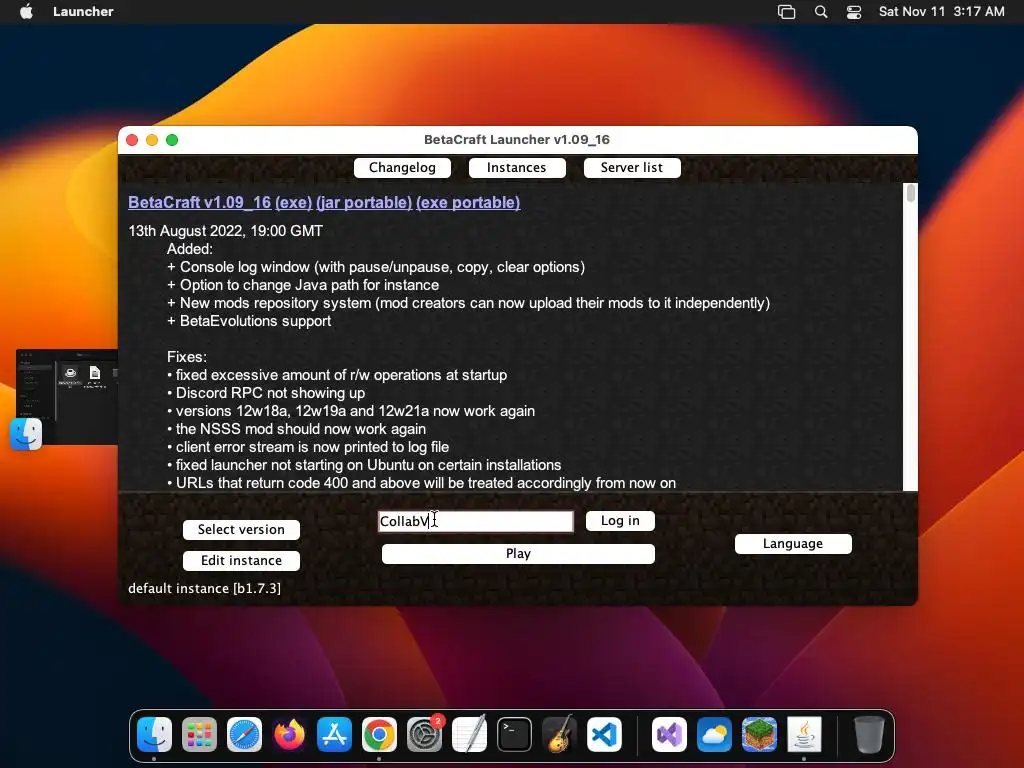Open the Launcher menu in menu bar

(x=83, y=12)
